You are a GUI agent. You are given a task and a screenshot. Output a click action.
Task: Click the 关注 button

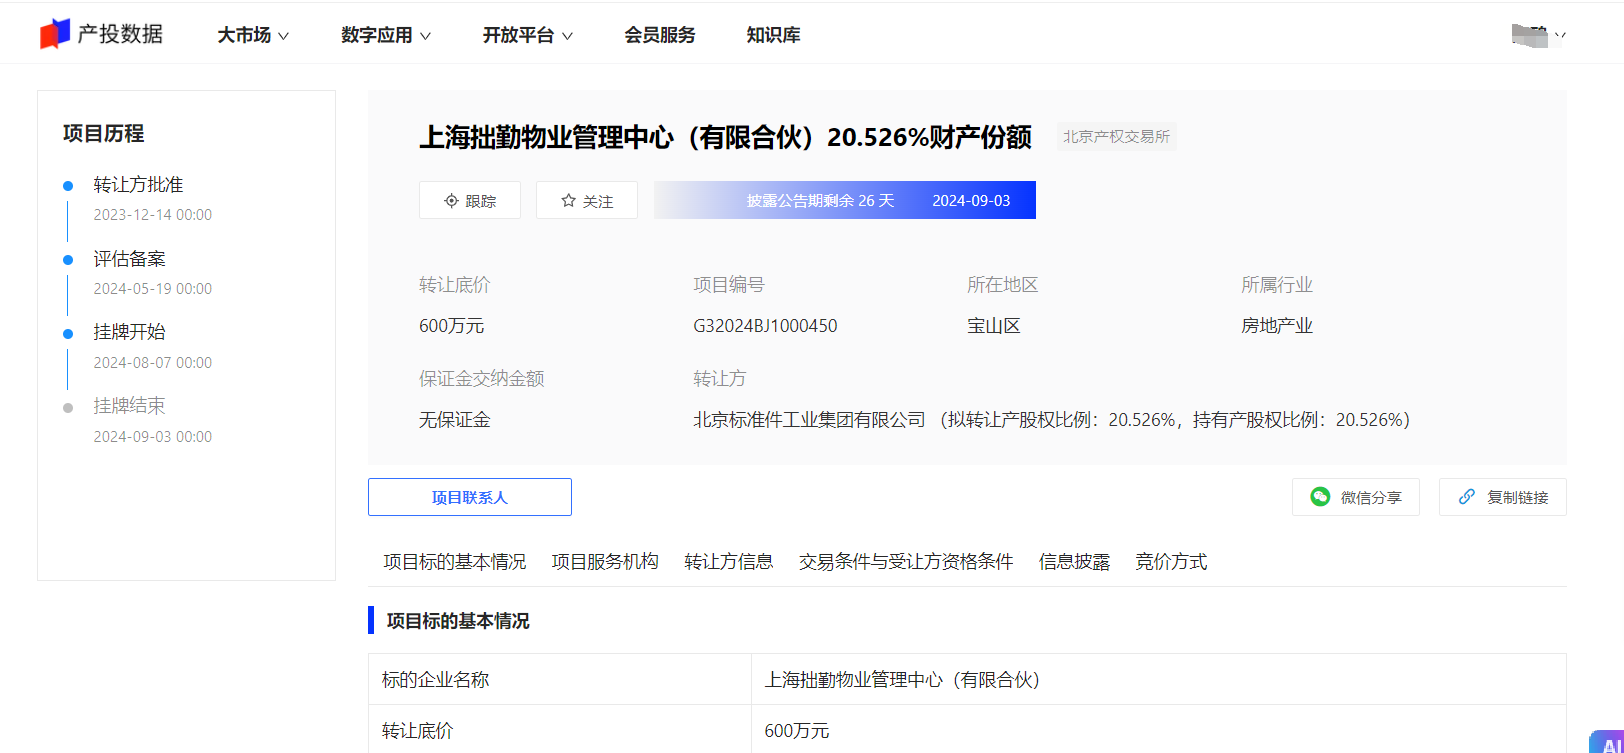[x=587, y=200]
